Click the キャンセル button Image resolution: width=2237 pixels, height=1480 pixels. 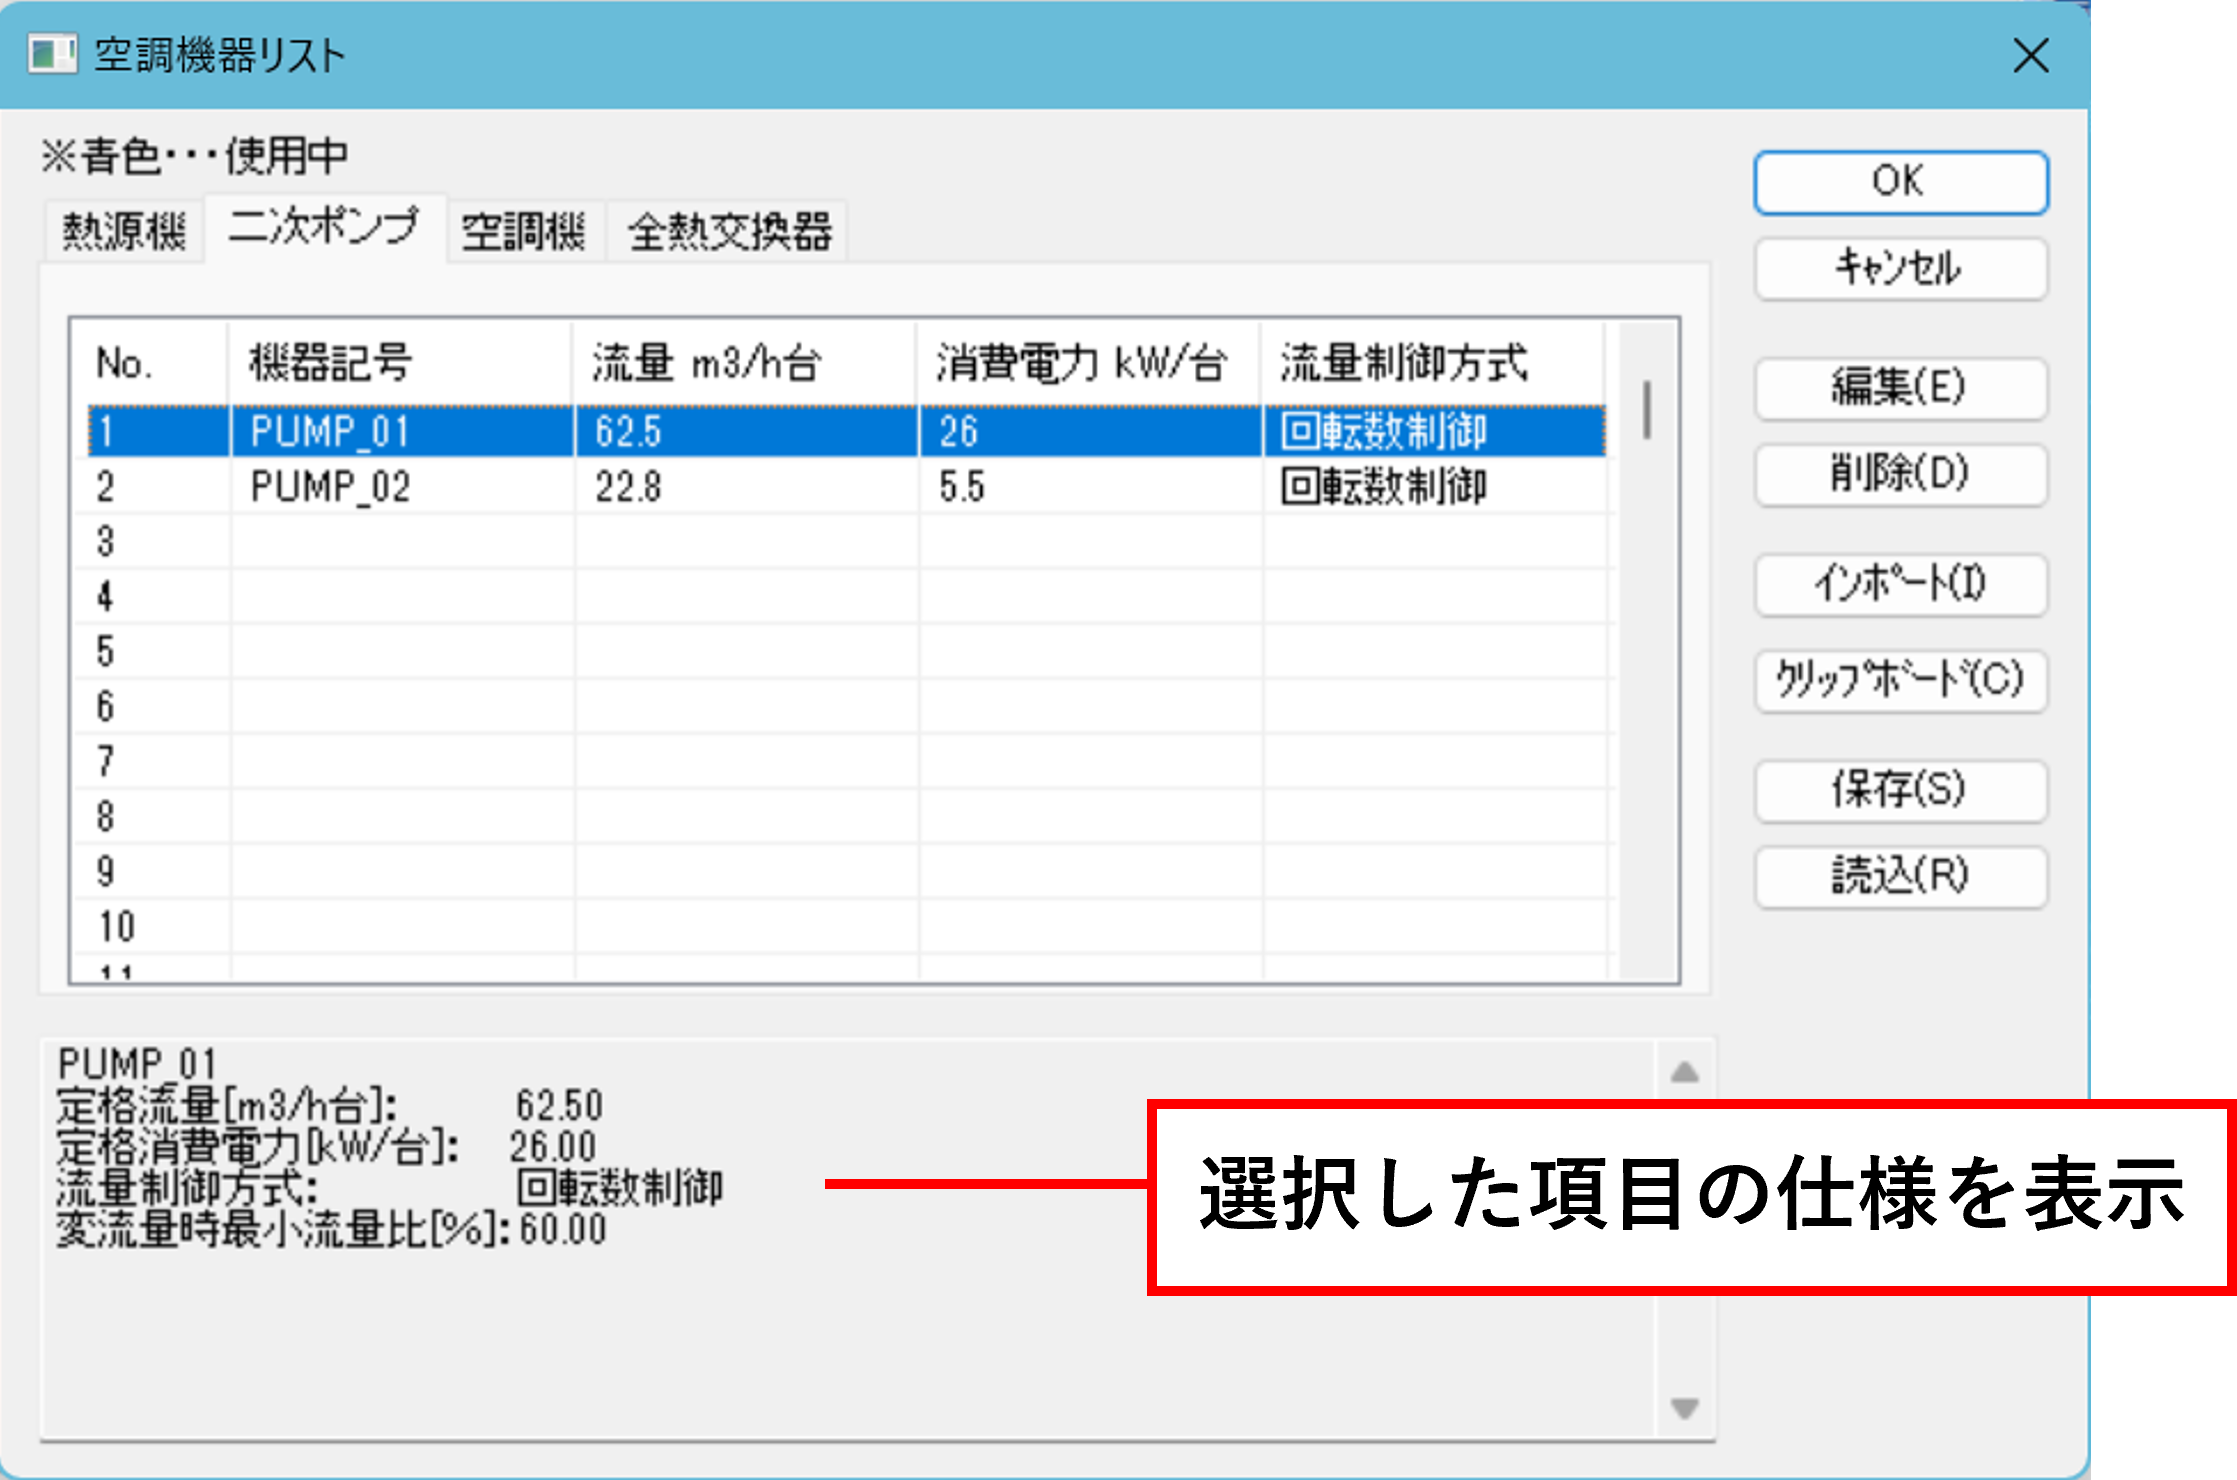tap(1900, 268)
